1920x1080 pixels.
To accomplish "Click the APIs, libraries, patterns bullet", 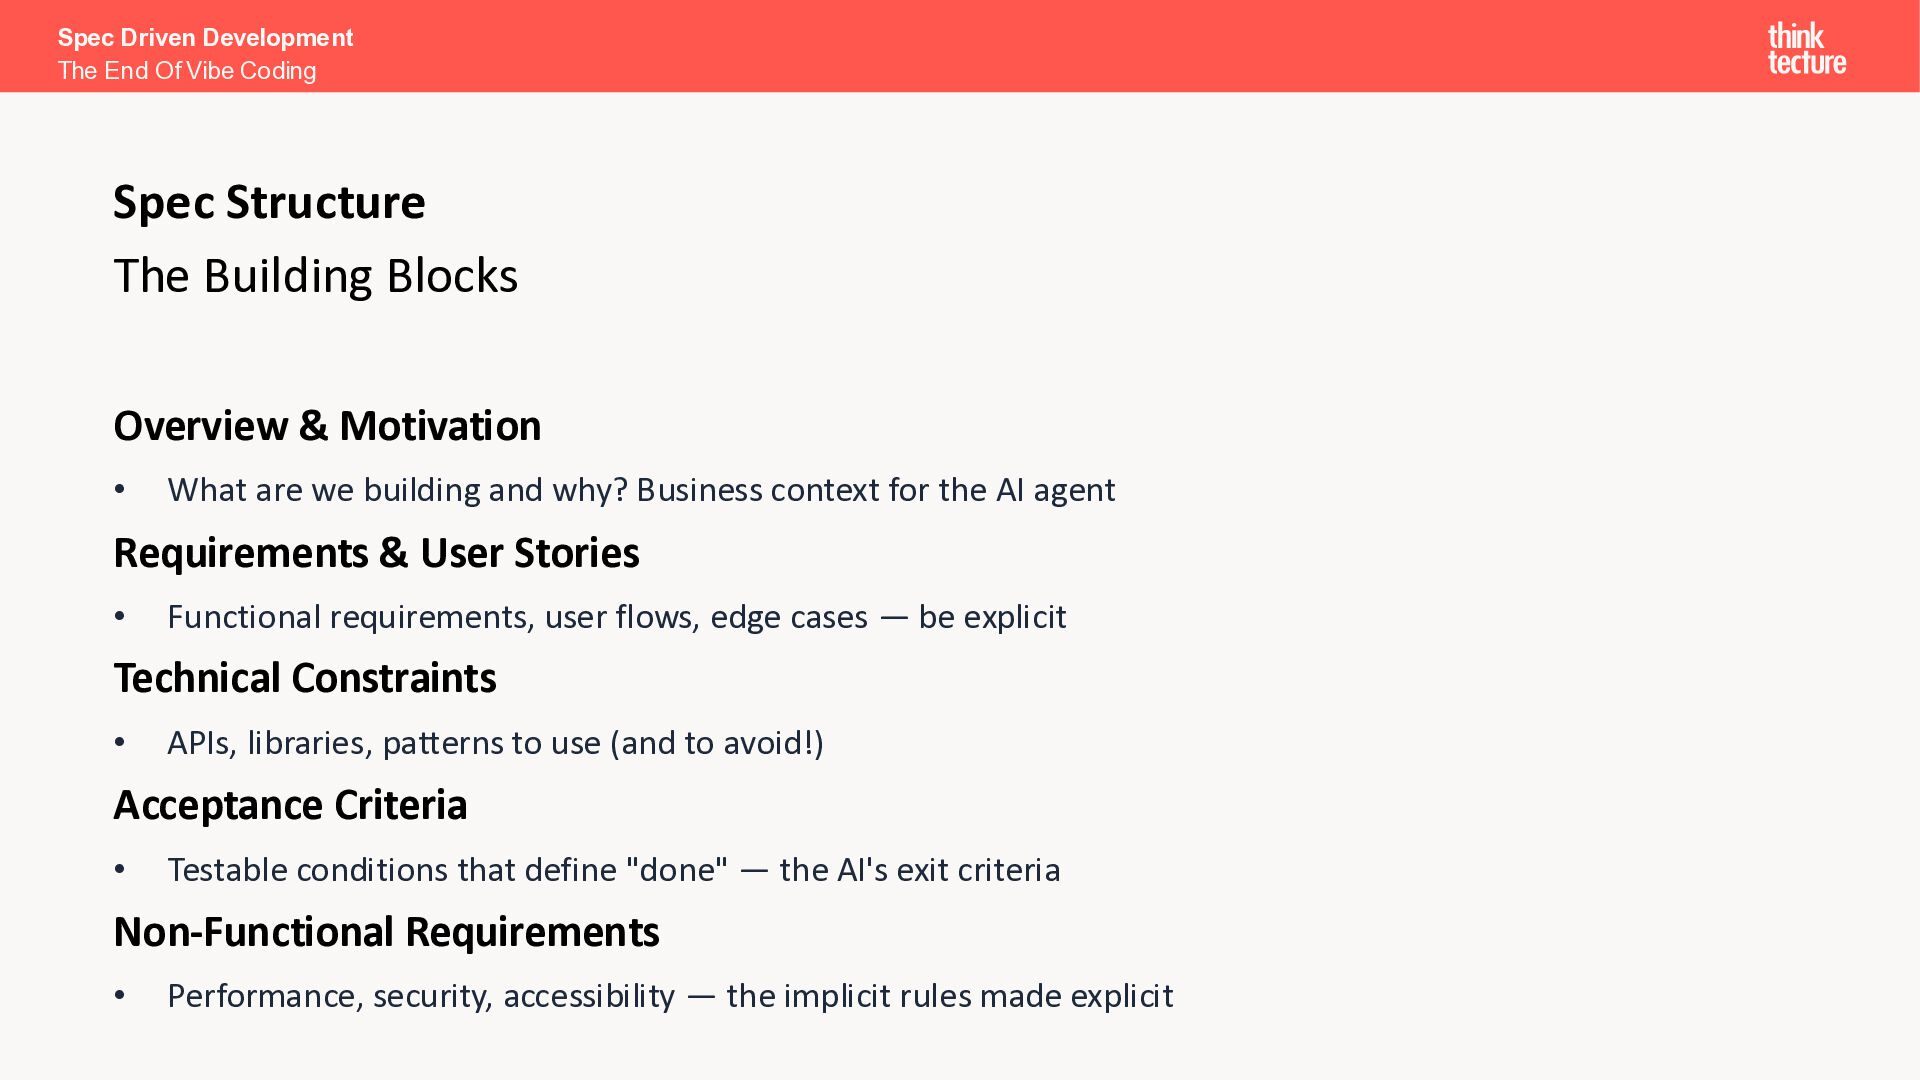I will (495, 743).
